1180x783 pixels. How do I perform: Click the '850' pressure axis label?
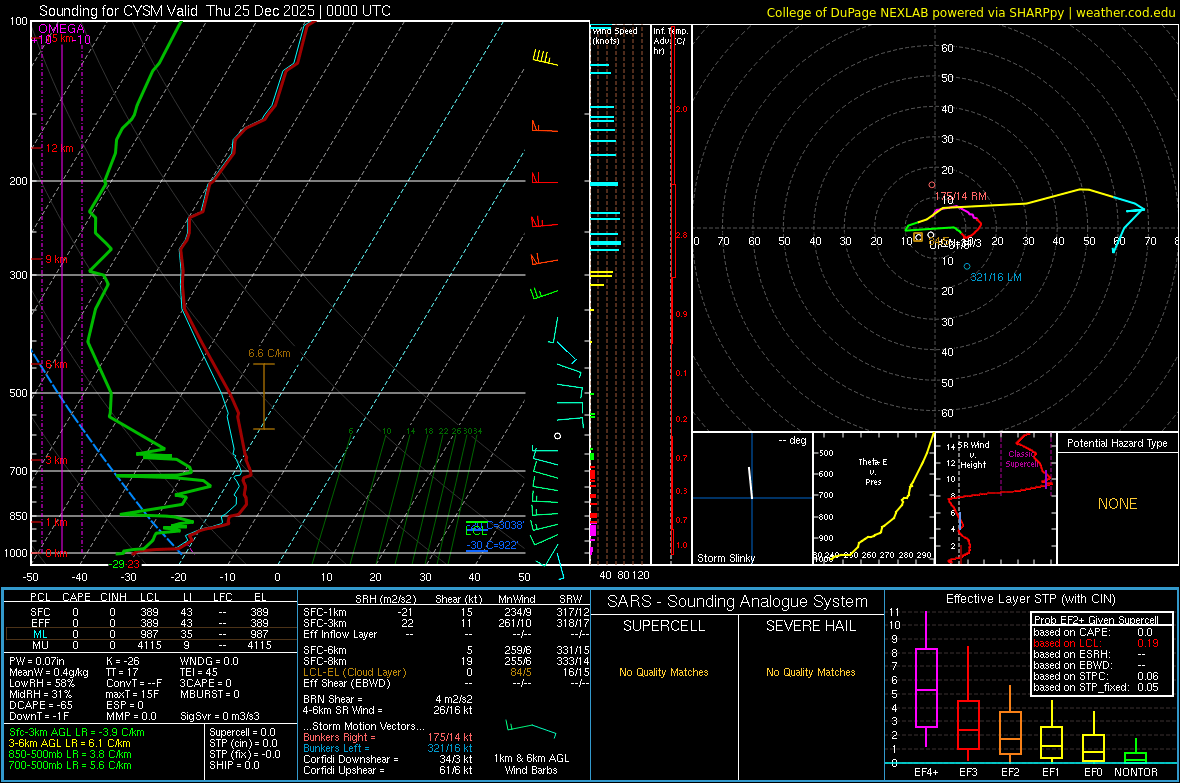point(18,516)
